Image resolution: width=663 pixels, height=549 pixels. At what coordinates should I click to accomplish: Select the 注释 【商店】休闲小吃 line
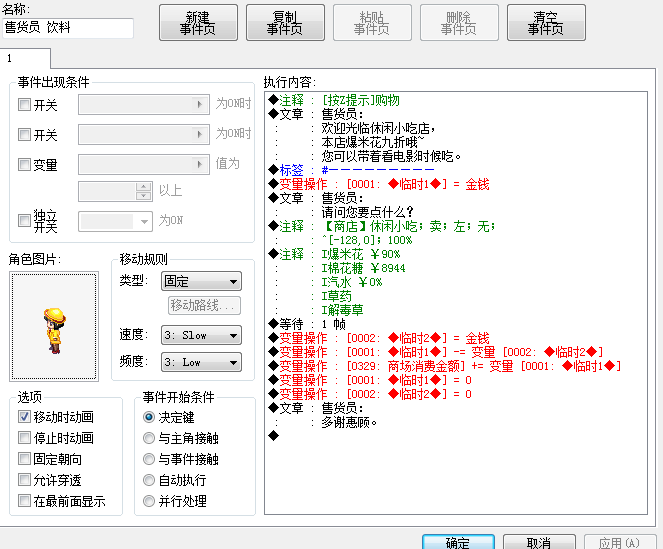(x=456, y=226)
